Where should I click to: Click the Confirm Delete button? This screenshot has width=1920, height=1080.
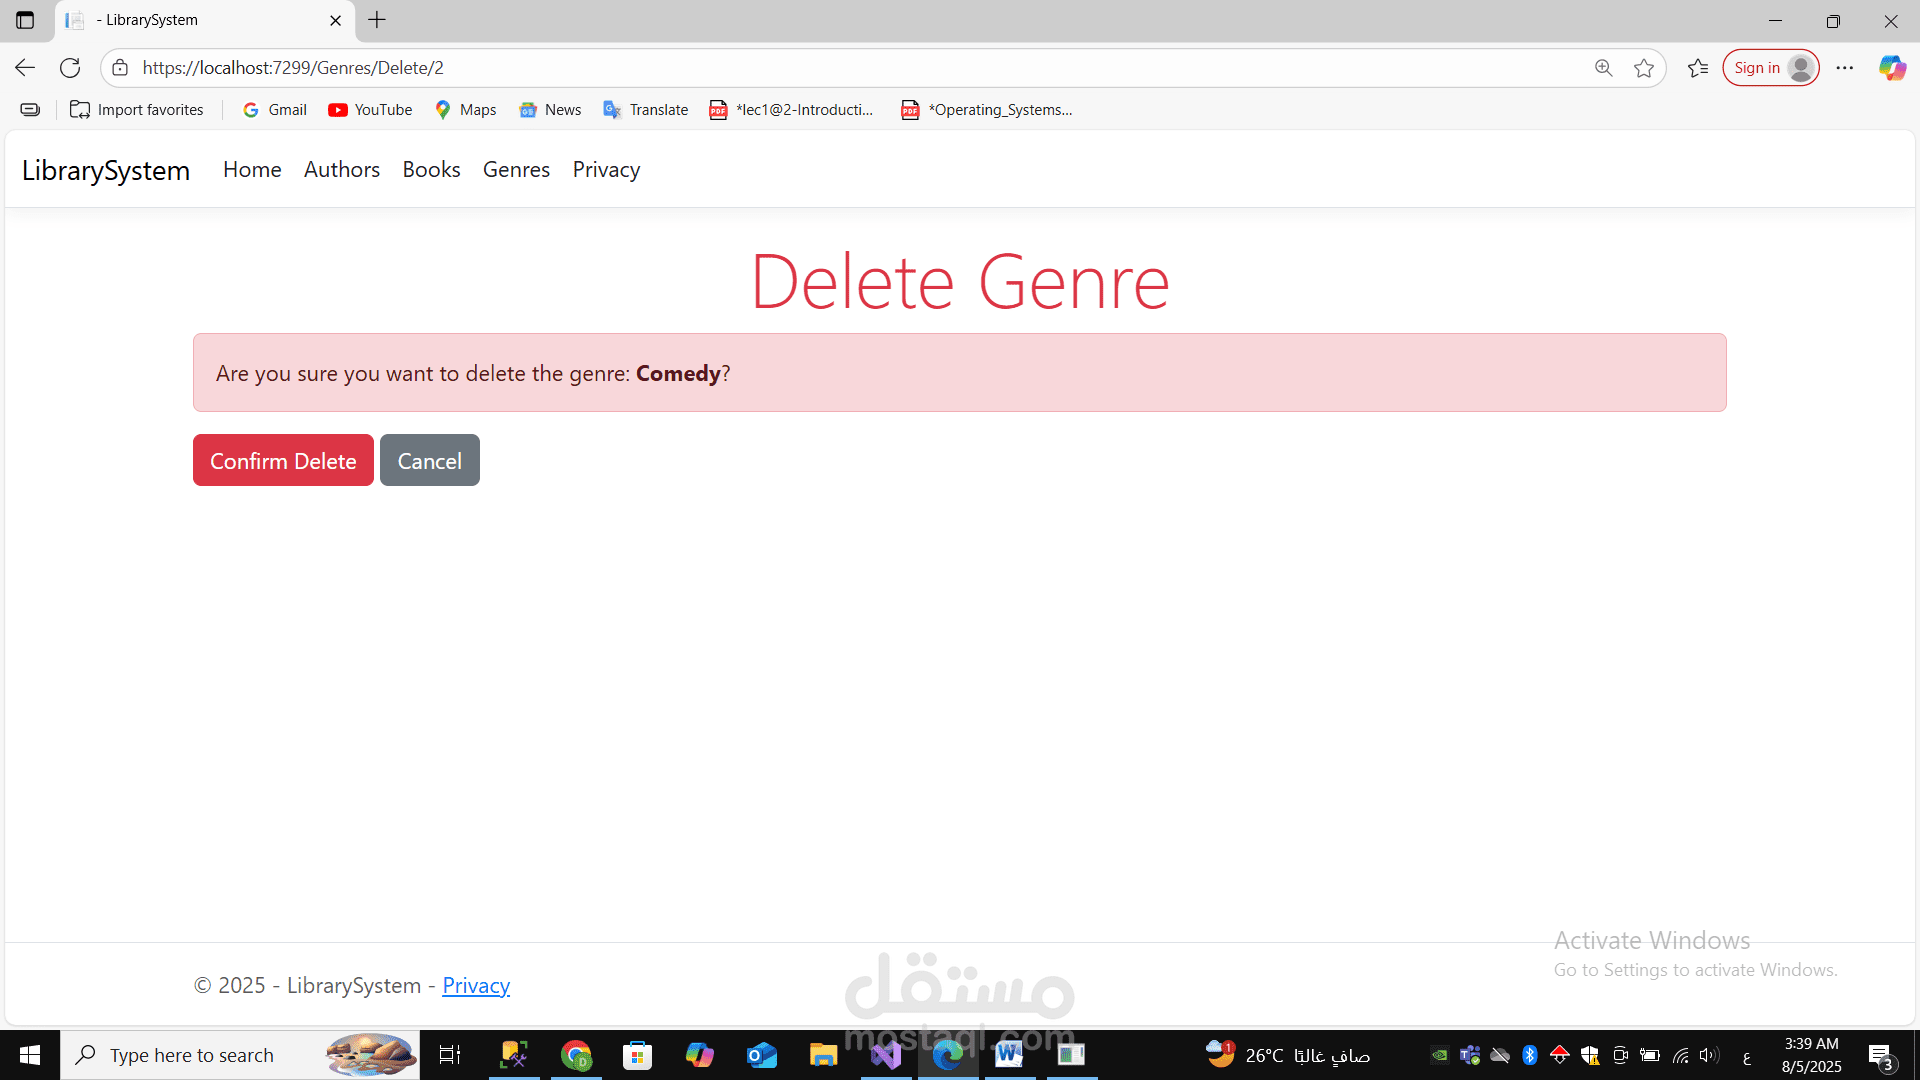pos(283,461)
